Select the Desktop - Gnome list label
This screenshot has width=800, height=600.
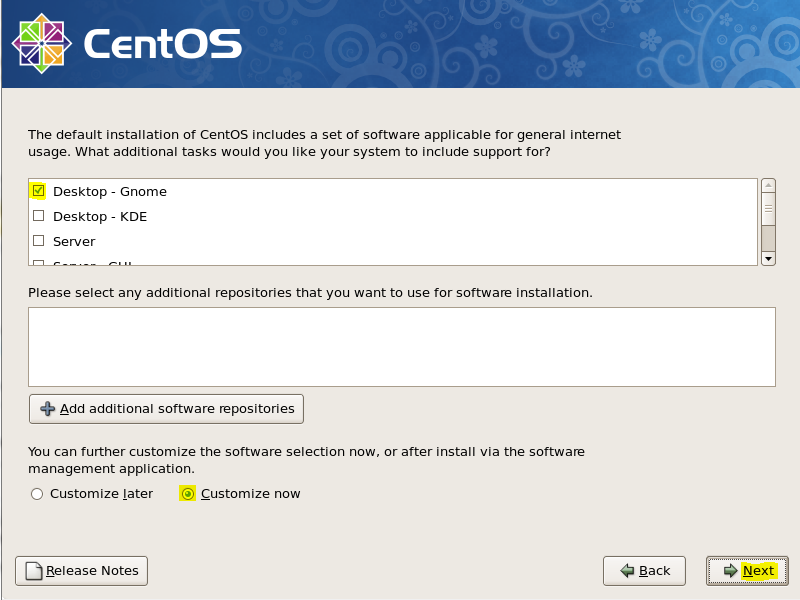(x=110, y=192)
